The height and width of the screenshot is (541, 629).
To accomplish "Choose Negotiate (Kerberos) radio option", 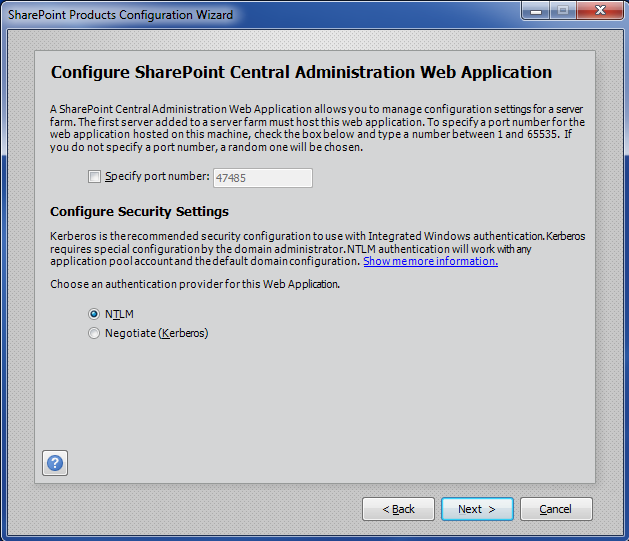I will click(94, 333).
